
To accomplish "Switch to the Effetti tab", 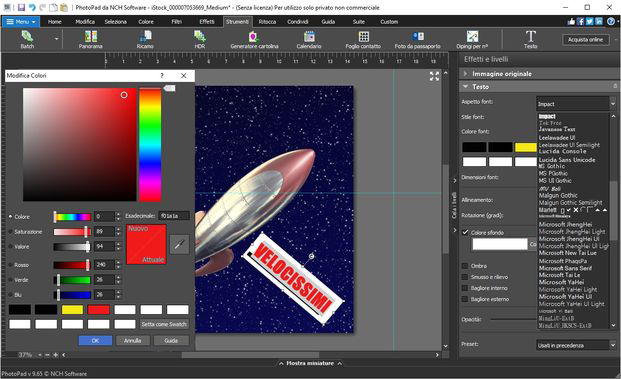I will click(207, 22).
